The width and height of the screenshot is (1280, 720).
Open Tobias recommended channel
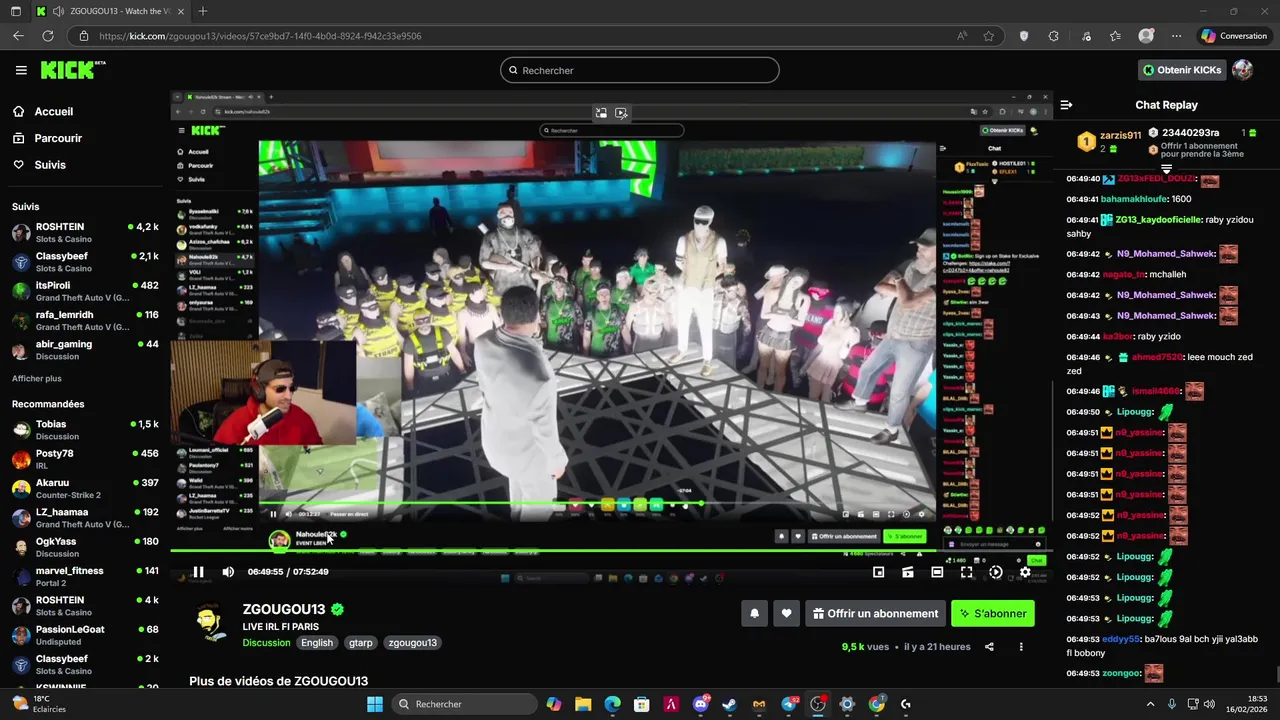[85, 430]
